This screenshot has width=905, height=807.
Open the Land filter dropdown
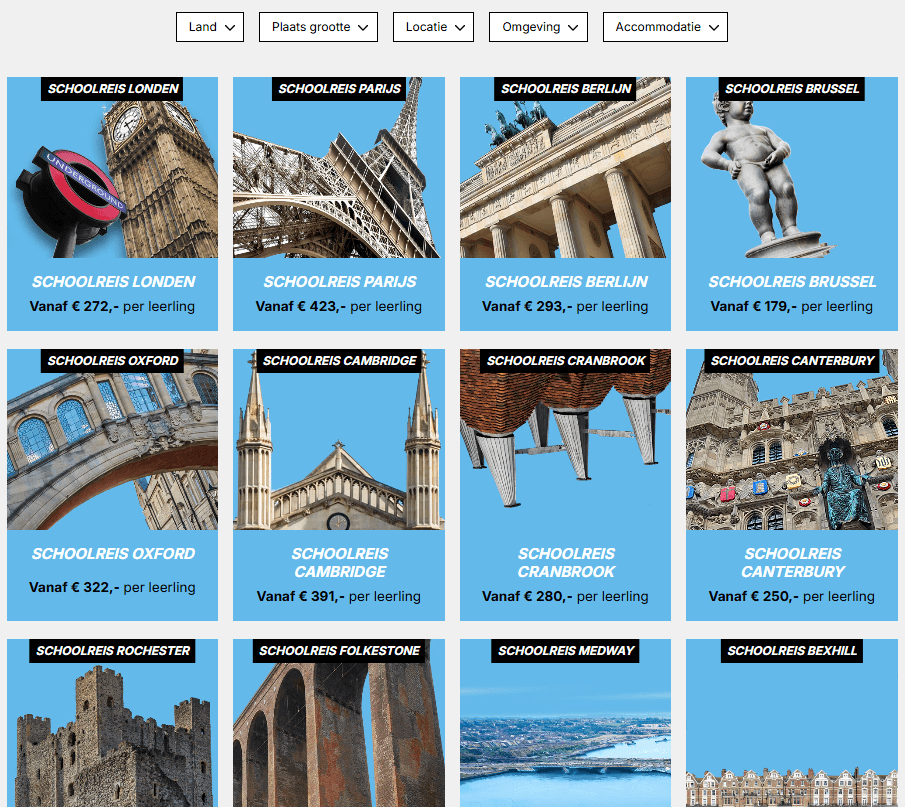pos(210,27)
